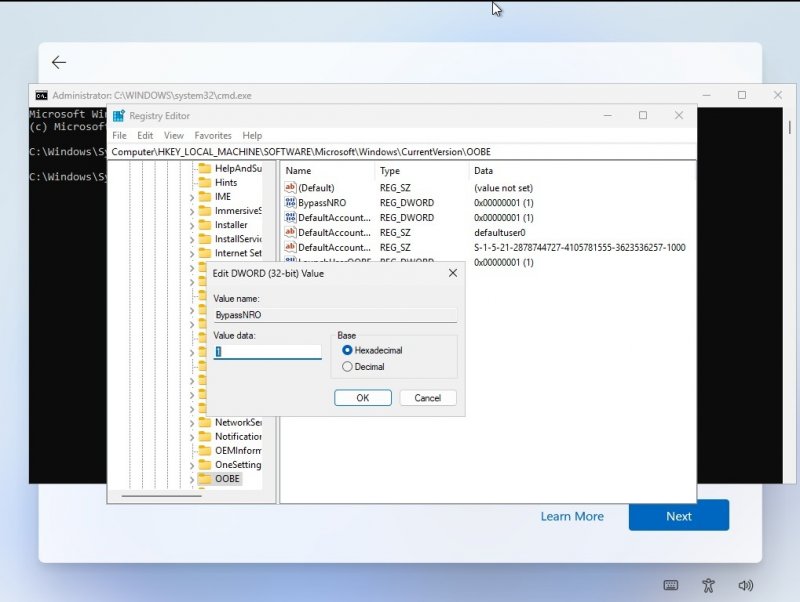The height and width of the screenshot is (602, 800).
Task: Open the File menu
Action: point(119,135)
